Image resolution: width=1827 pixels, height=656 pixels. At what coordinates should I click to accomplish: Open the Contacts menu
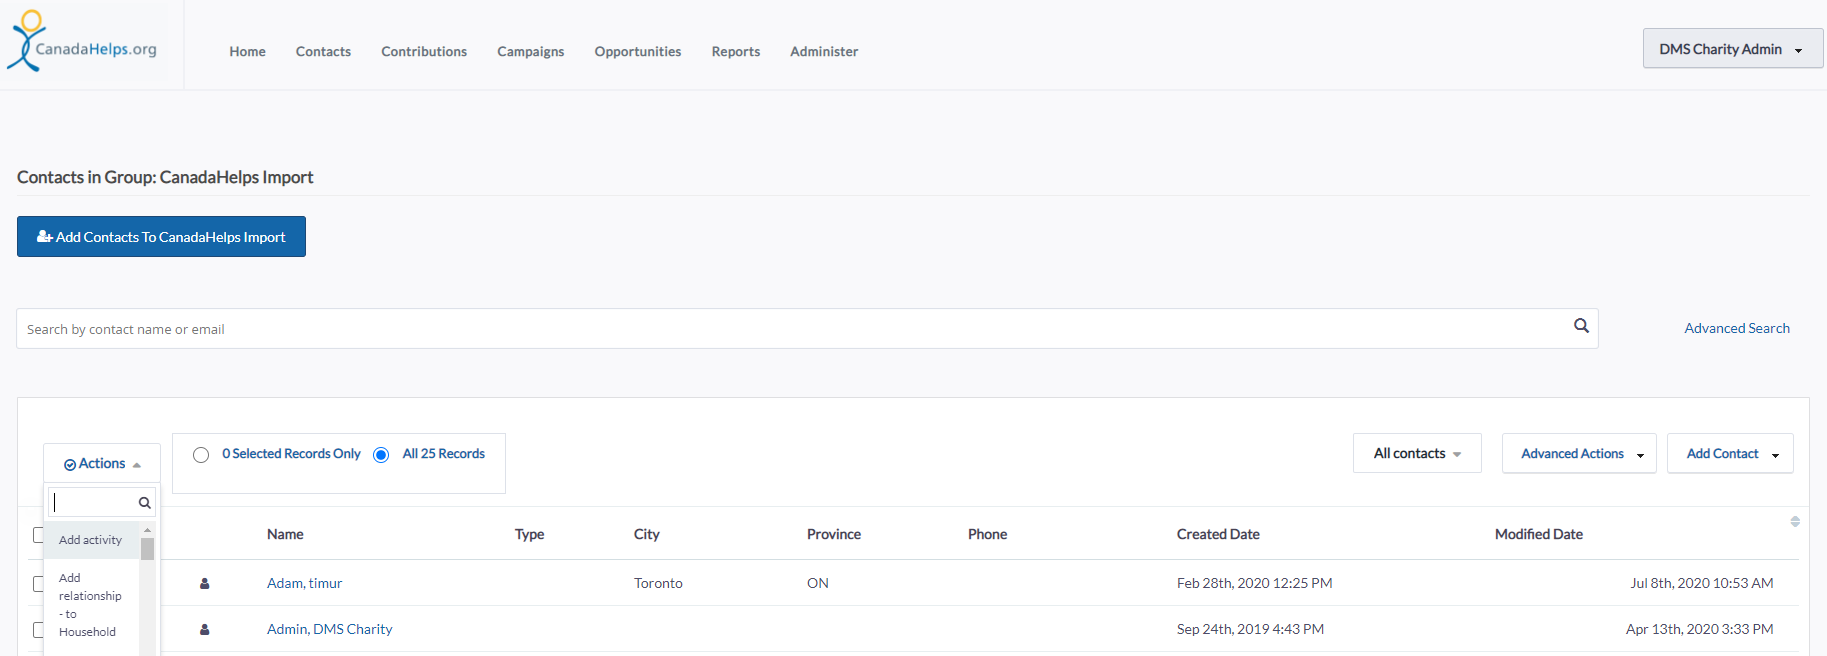[x=323, y=51]
